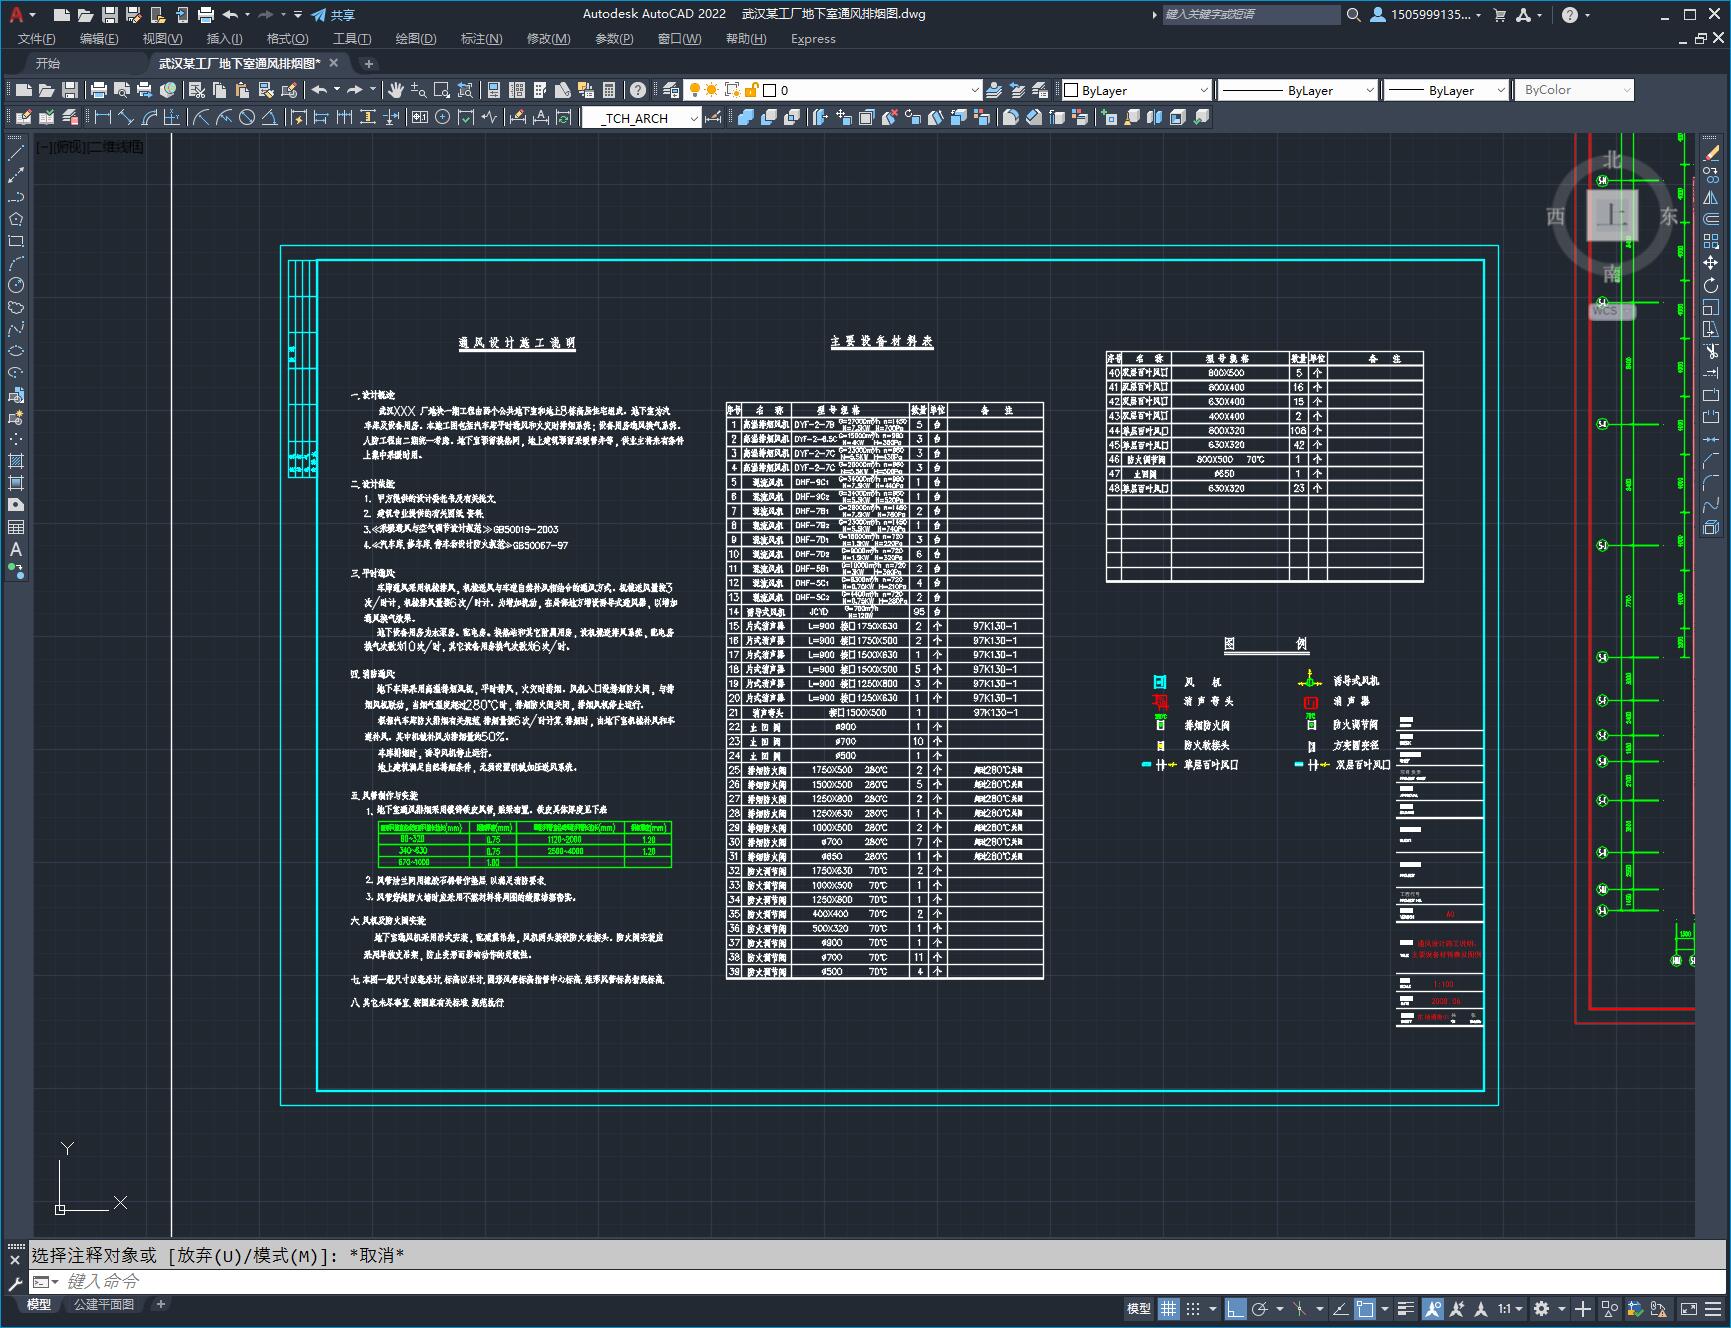1731x1328 pixels.
Task: Open the 绘图(D) menu
Action: pos(416,39)
